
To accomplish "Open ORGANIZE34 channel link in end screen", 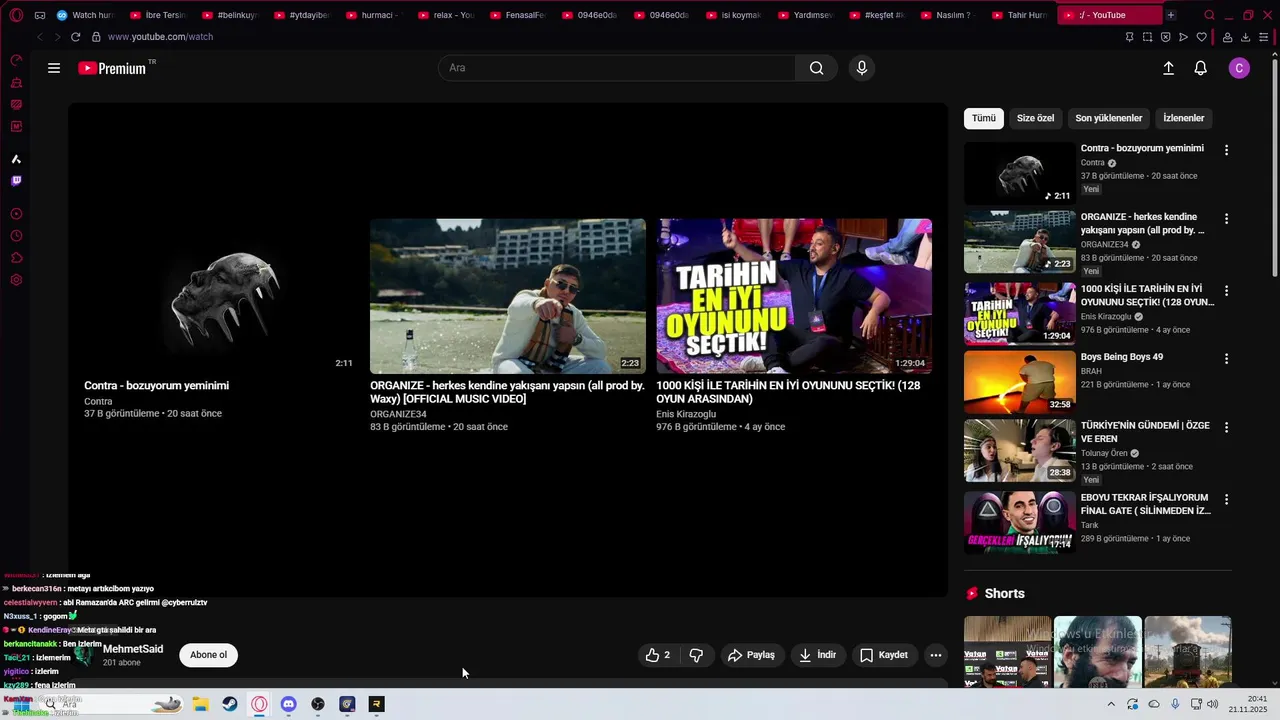I will [x=398, y=414].
